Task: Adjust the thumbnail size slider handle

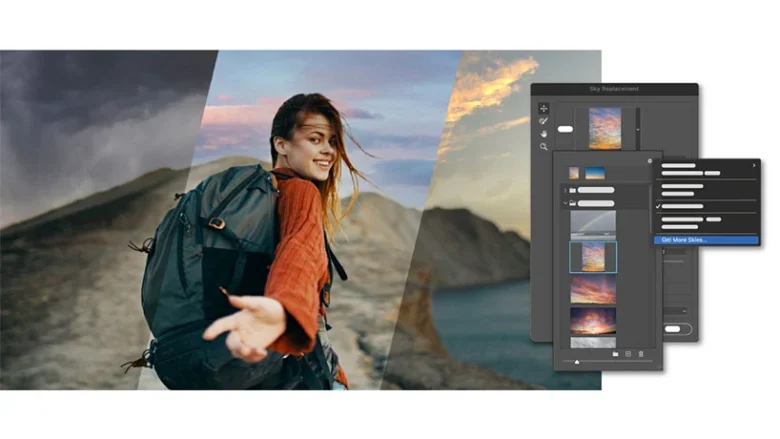Action: coord(577,362)
